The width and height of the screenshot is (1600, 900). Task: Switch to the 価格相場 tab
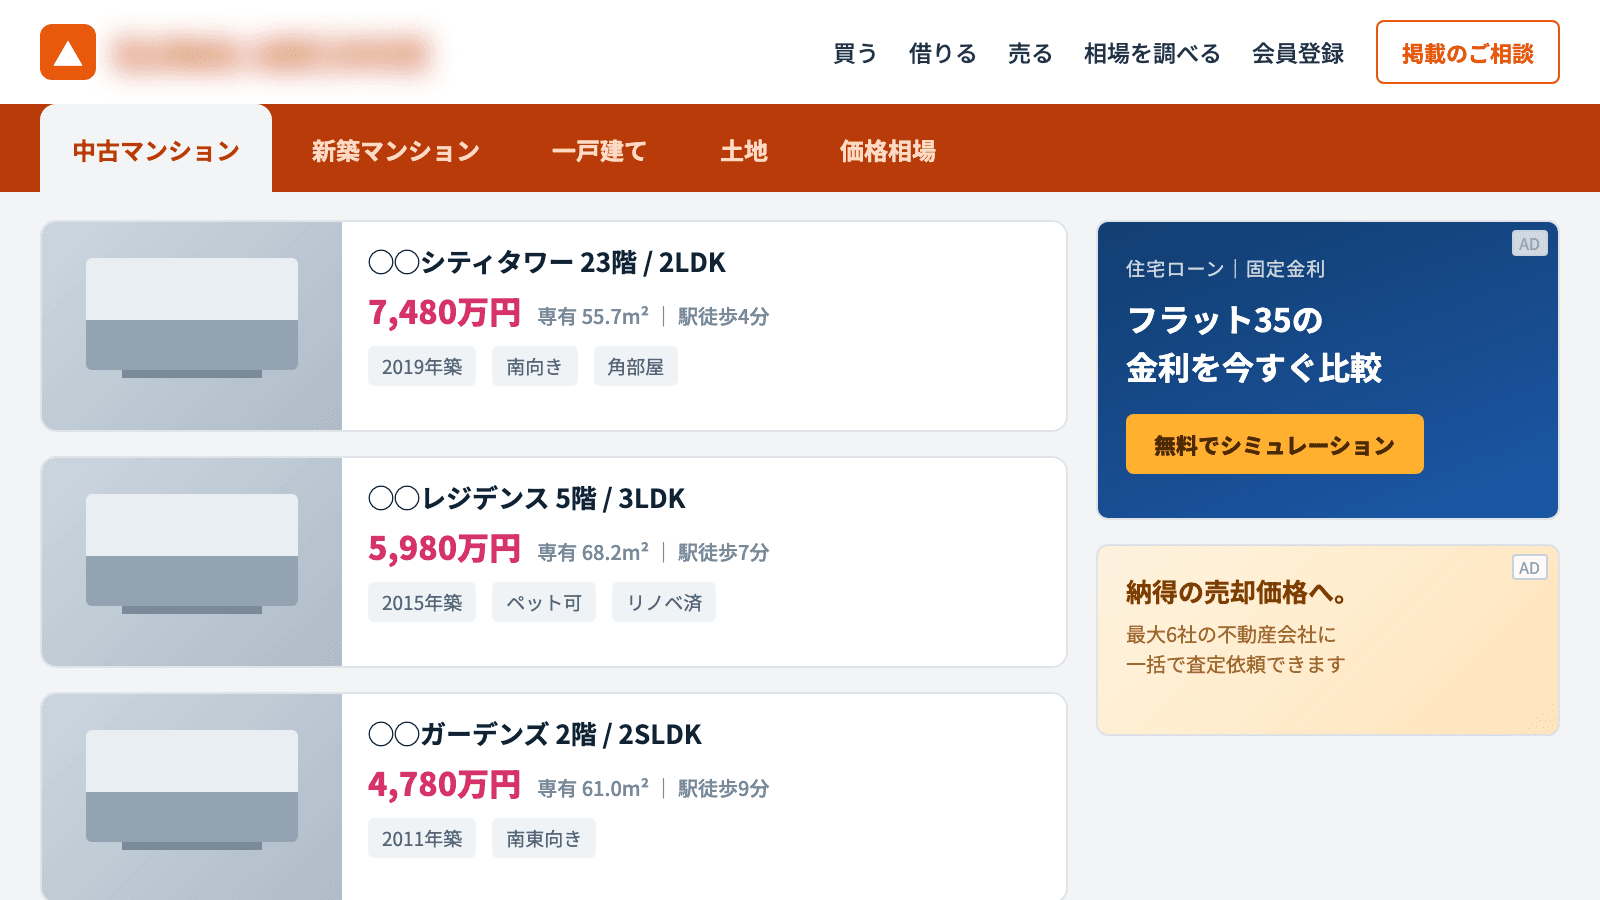[x=888, y=151]
